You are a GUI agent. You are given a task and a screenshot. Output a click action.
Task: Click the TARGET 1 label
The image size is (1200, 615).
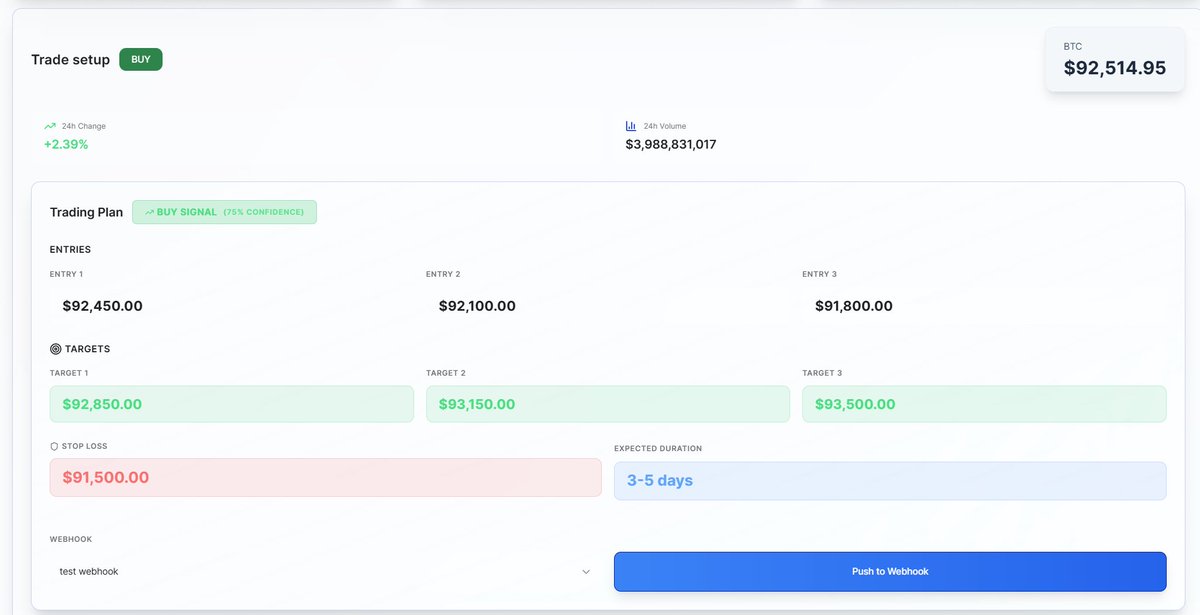point(69,373)
